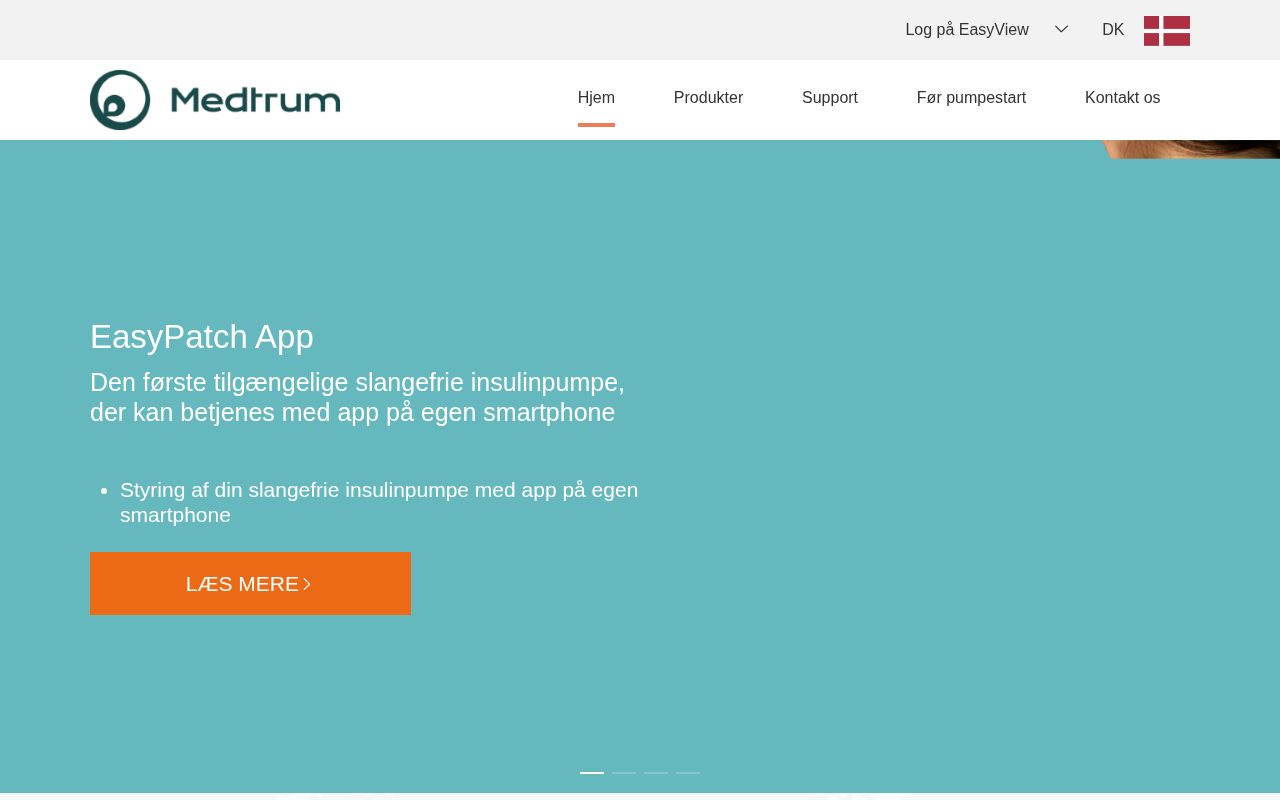
Task: Open the Kontakt os page
Action: (1123, 98)
